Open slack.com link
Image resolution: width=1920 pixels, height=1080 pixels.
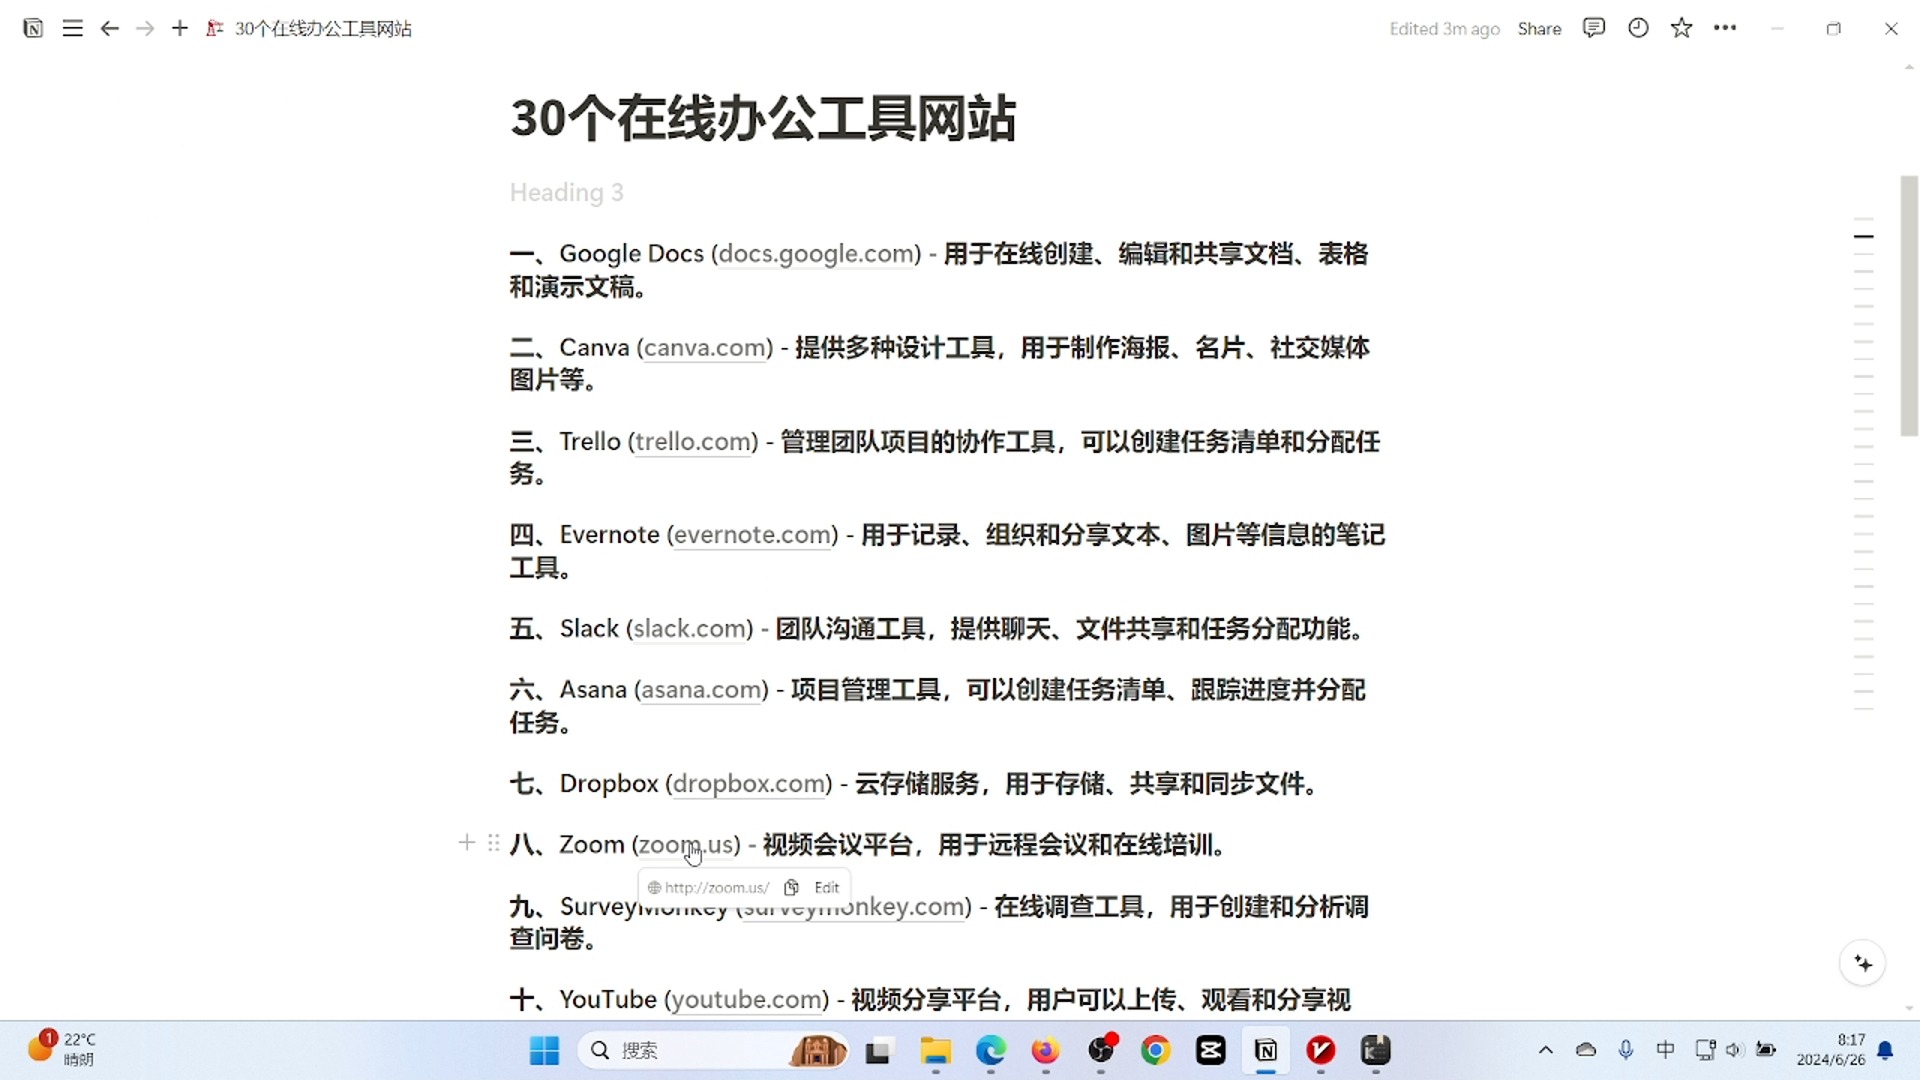click(x=690, y=629)
